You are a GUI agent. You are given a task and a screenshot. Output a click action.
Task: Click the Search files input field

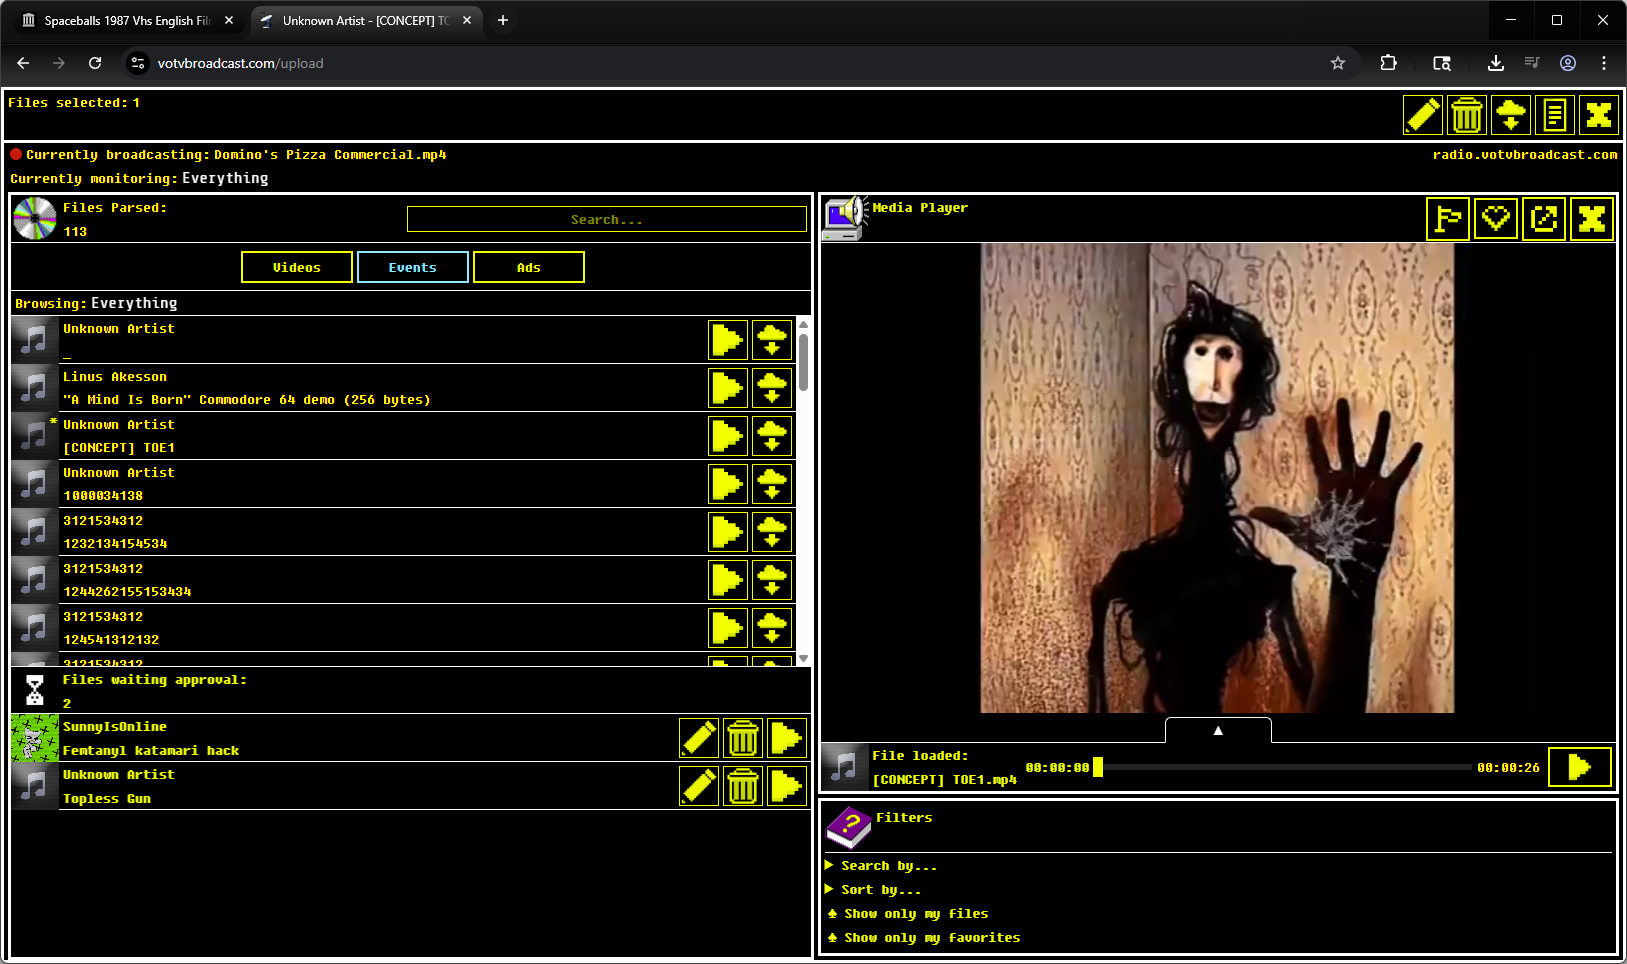tap(607, 219)
